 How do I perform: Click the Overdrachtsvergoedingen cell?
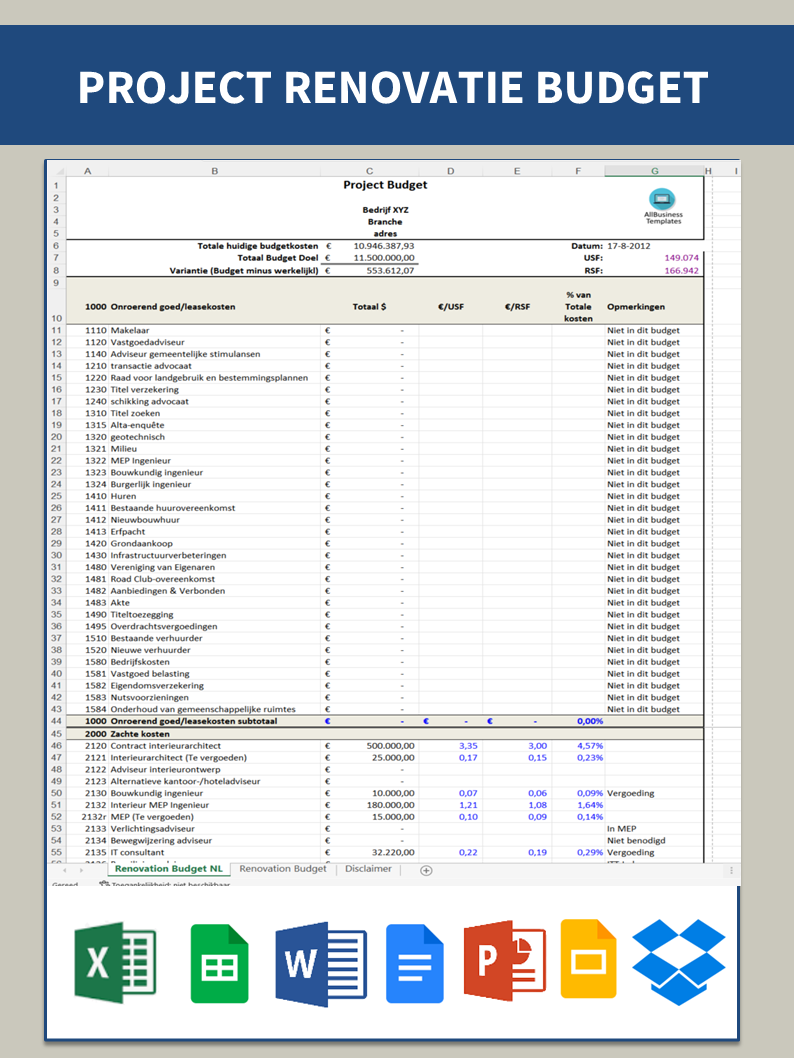tap(164, 627)
